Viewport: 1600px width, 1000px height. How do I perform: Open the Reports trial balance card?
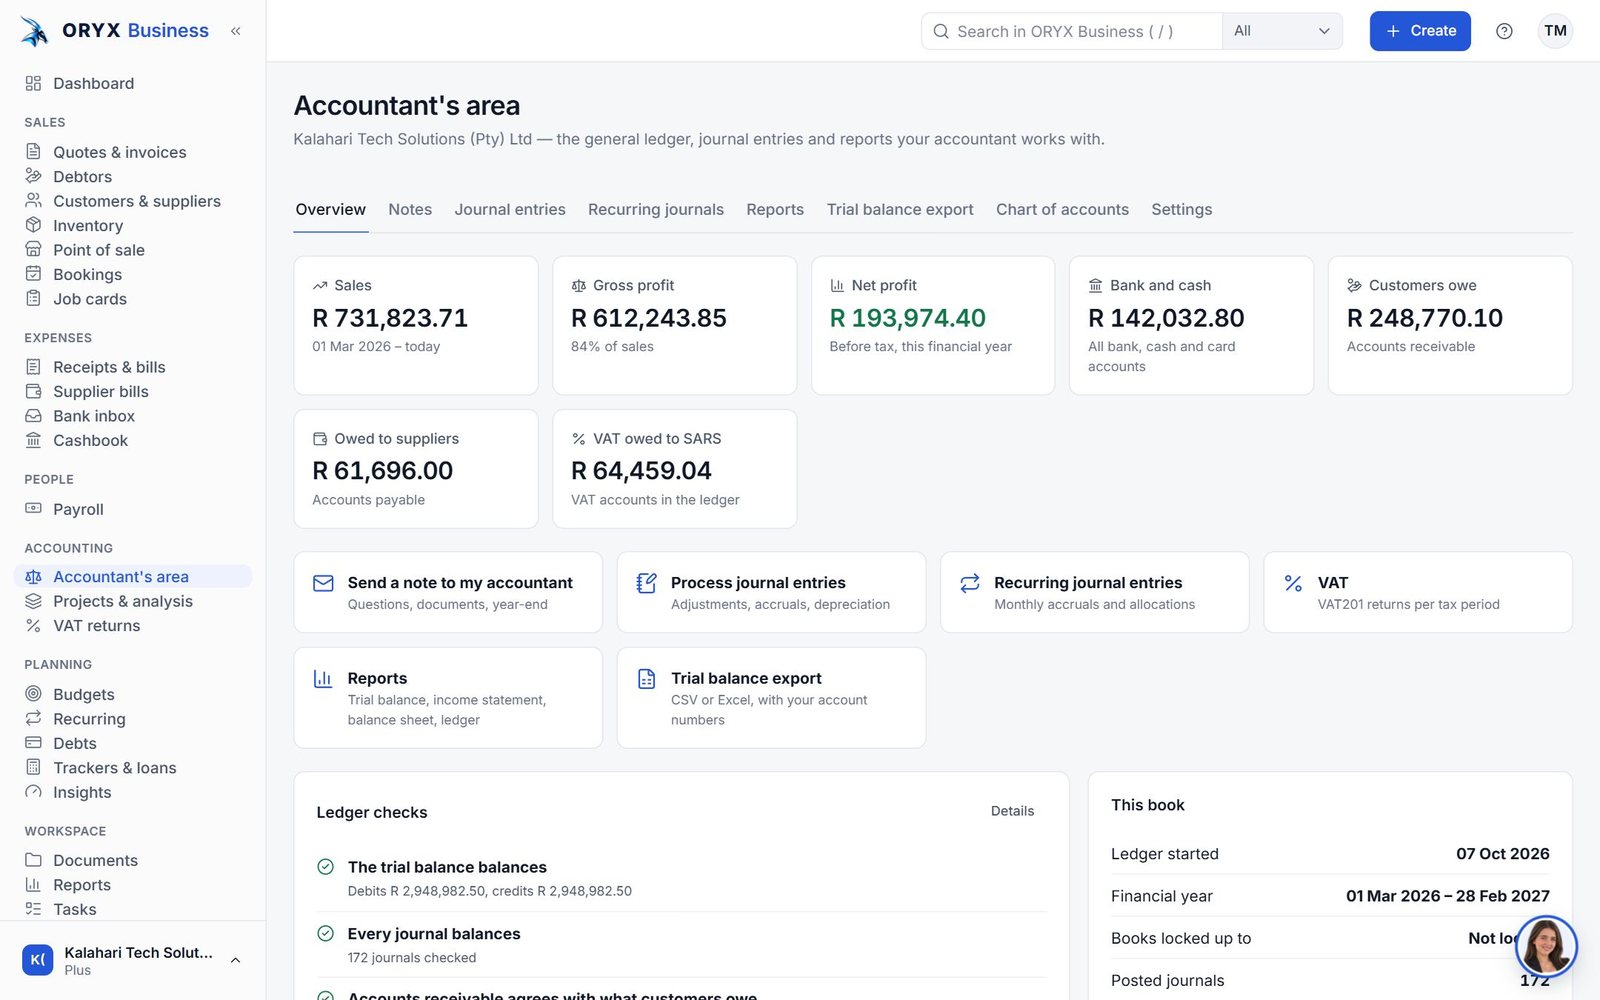pos(448,698)
